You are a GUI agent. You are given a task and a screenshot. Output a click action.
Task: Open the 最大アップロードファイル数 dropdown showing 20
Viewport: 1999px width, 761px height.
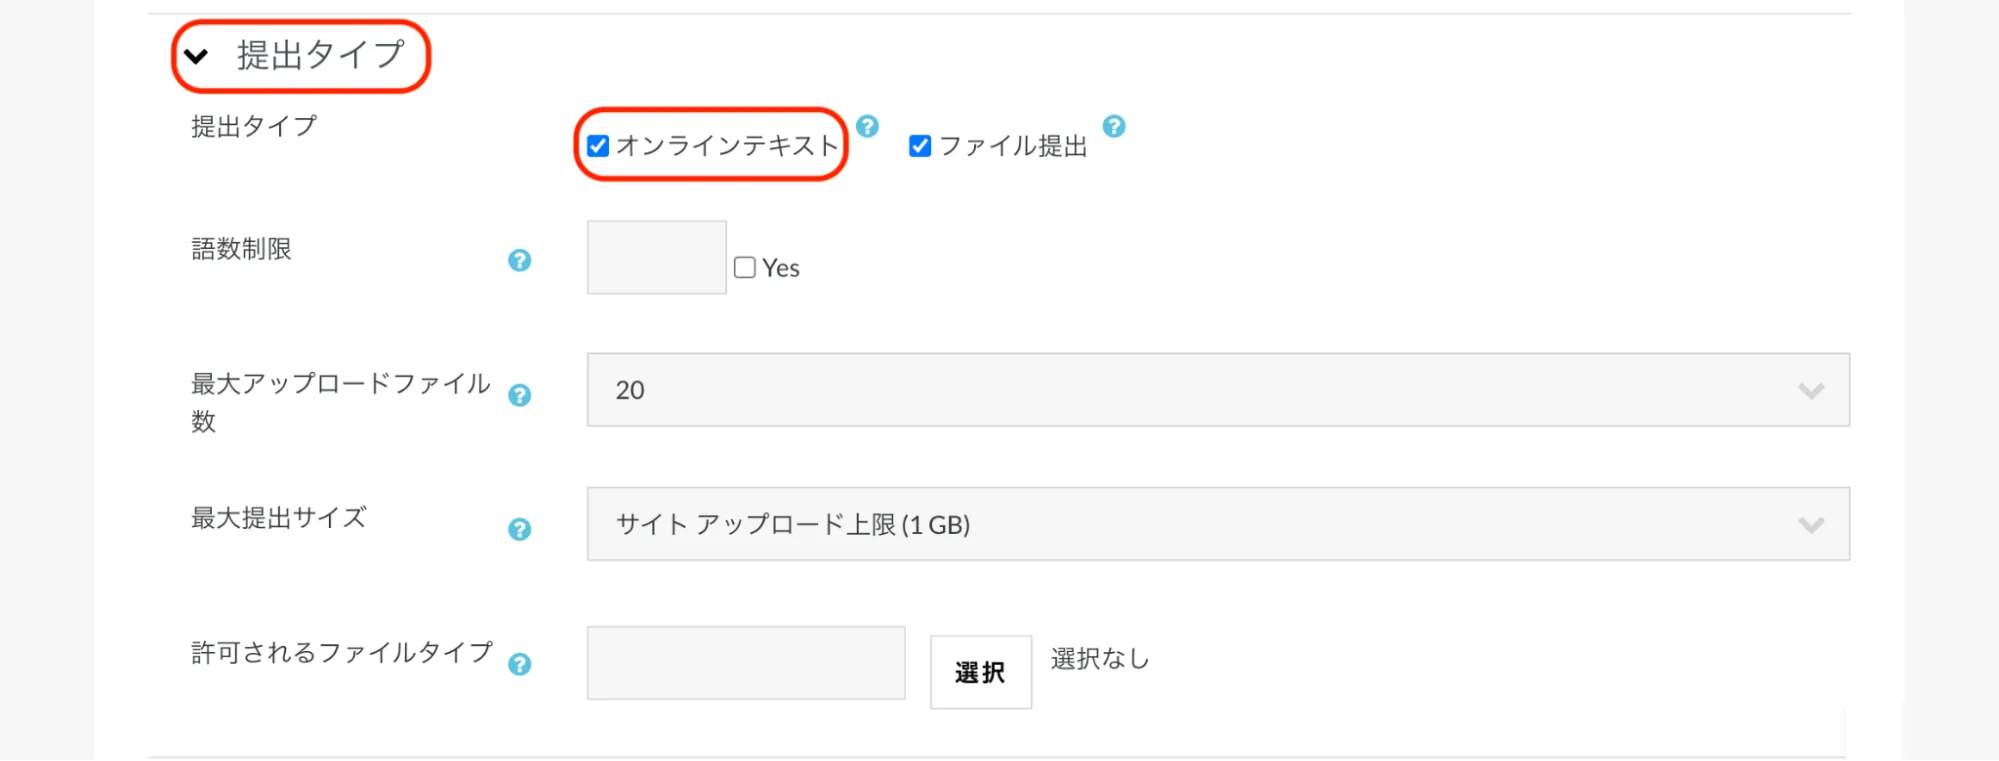pyautogui.click(x=1217, y=390)
